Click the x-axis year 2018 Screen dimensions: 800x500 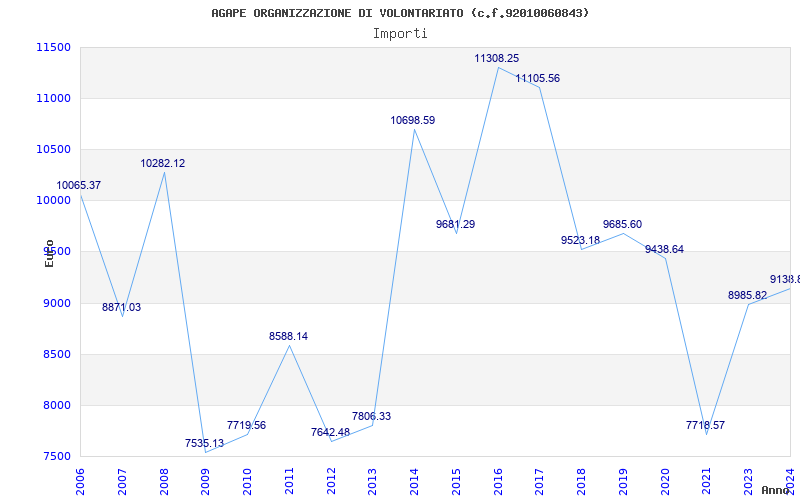(581, 482)
